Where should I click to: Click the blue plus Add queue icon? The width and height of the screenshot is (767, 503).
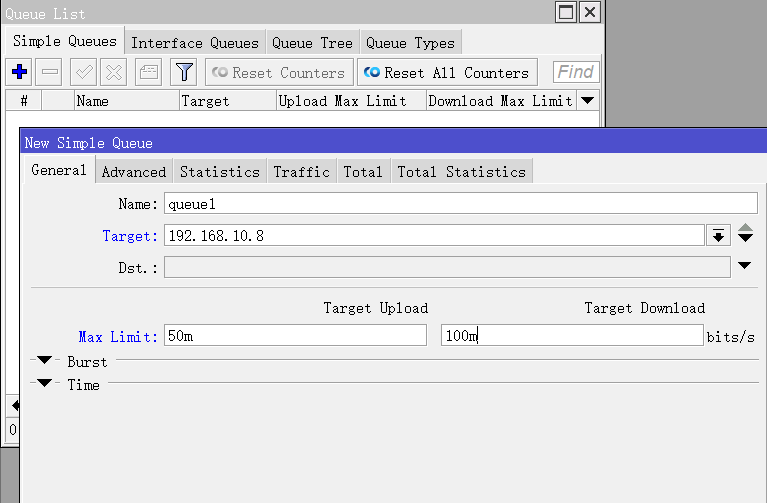[19, 72]
